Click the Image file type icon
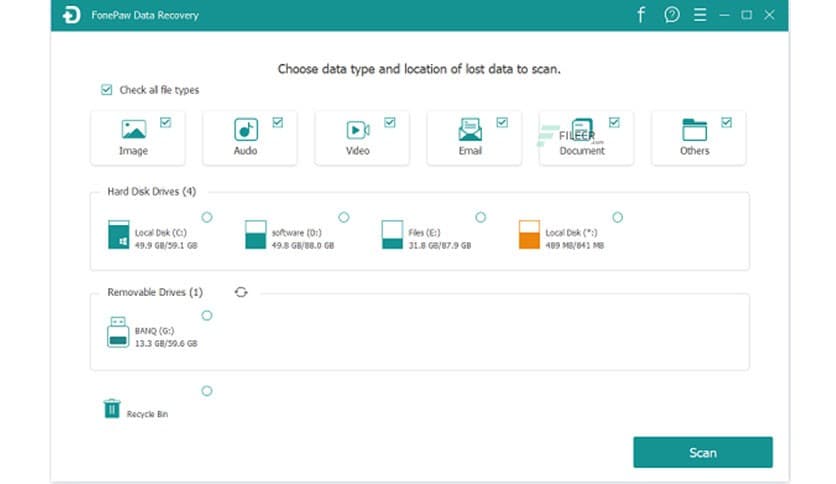836x484 pixels. [x=133, y=130]
